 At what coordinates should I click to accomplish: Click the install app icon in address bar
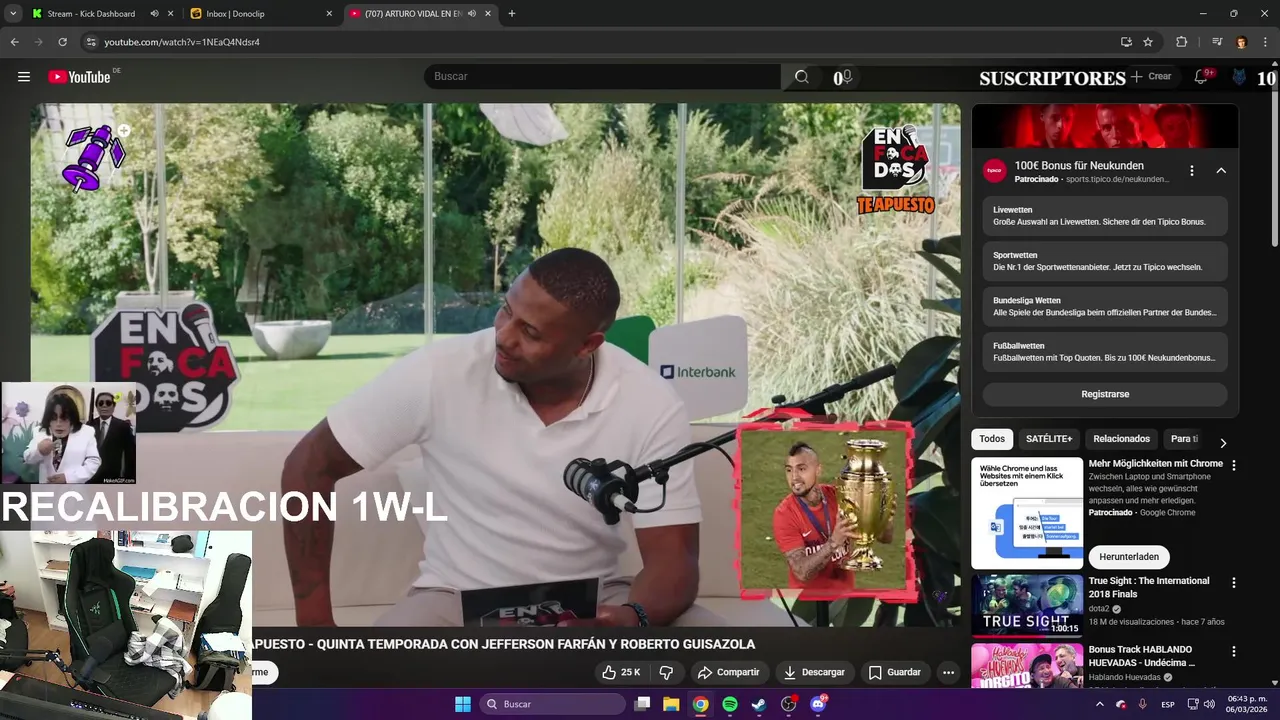[x=1126, y=42]
